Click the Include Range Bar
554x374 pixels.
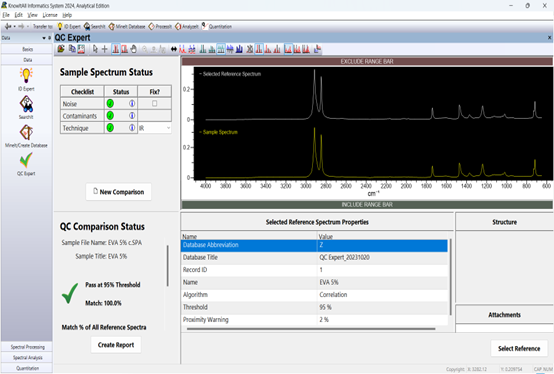(x=367, y=204)
